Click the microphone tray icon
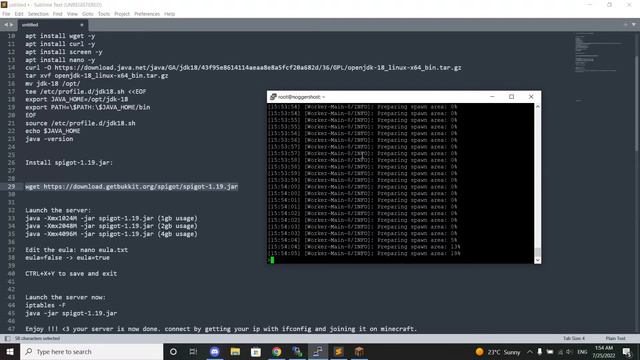This screenshot has height=360, width=640. (540, 351)
